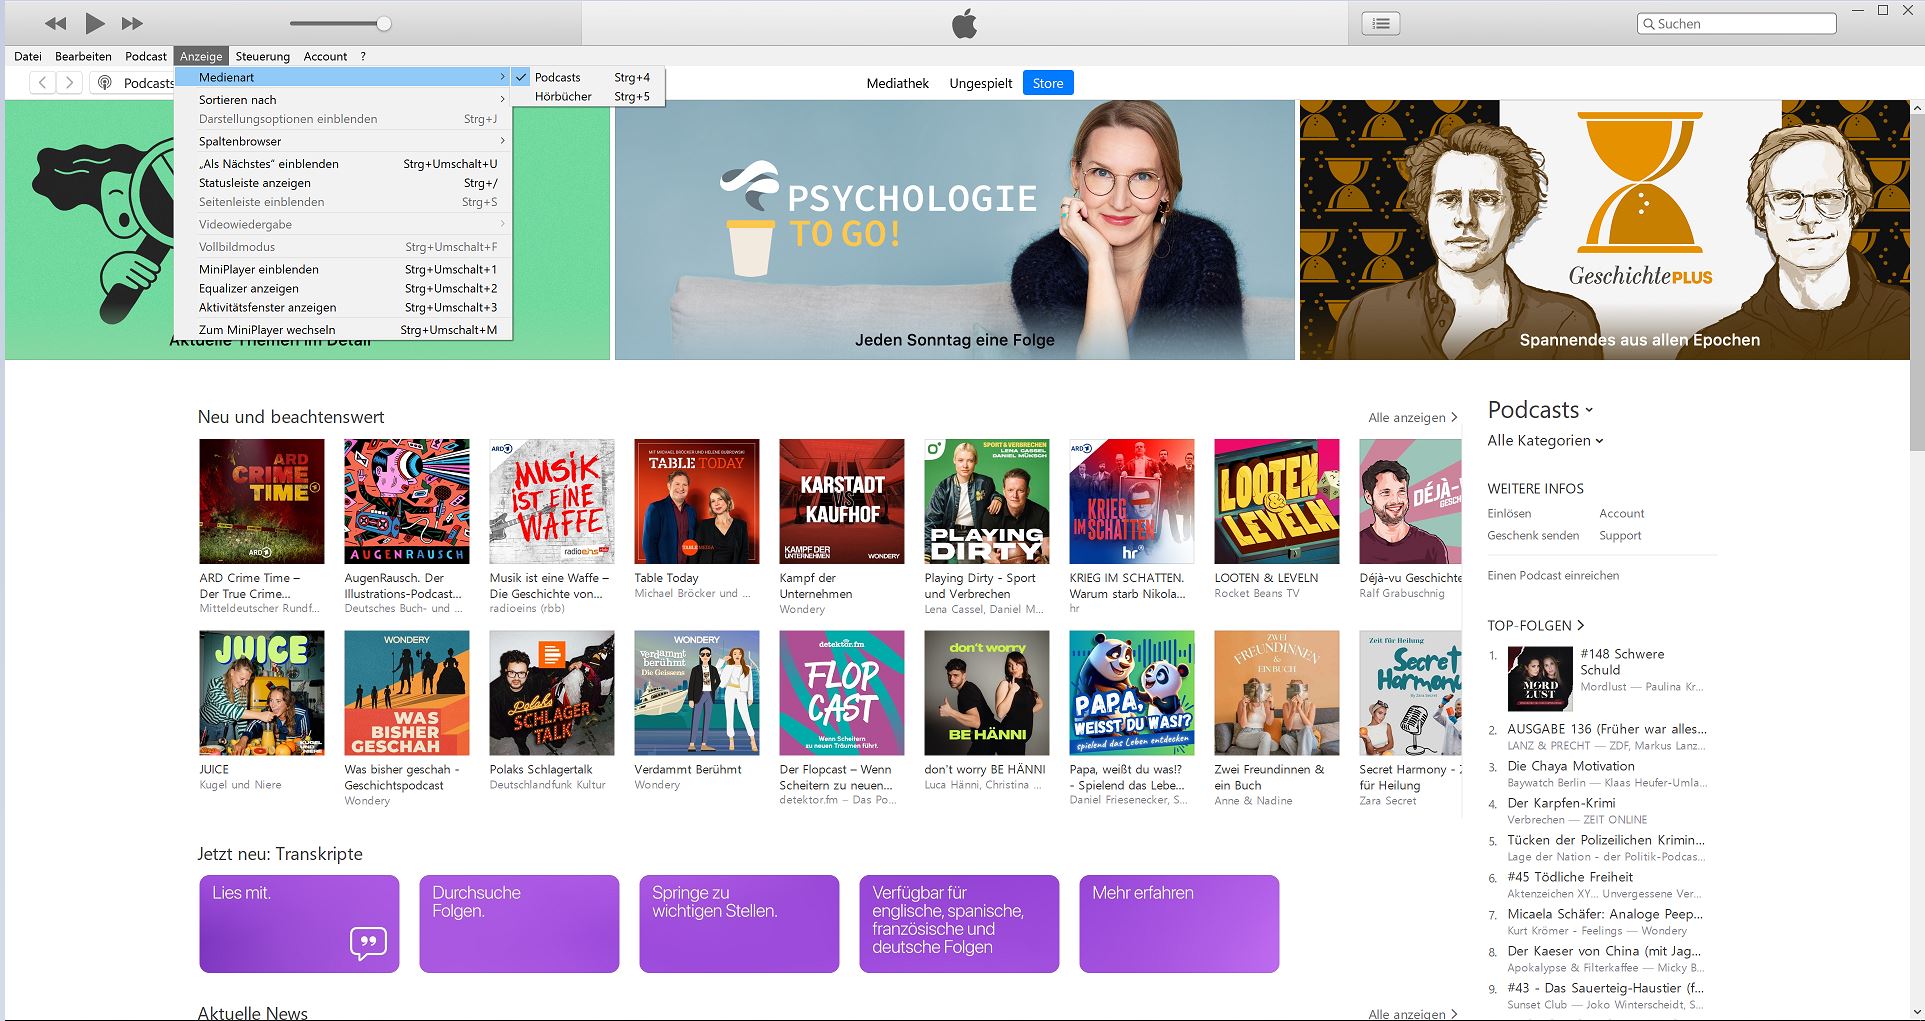Expand the Spaltenbrowser submenu
The image size is (1925, 1021).
point(343,141)
